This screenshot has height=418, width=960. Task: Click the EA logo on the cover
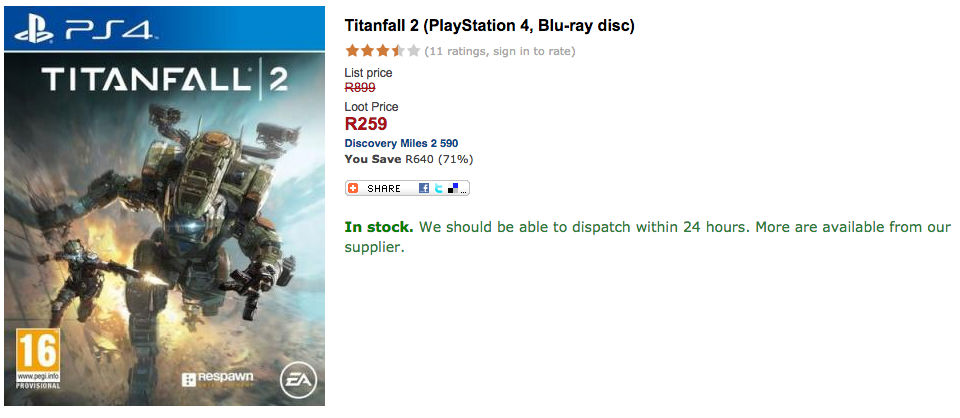click(x=296, y=380)
